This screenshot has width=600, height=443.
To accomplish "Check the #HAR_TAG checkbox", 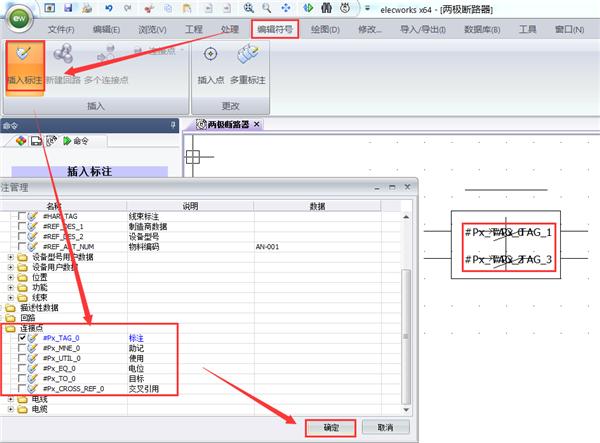I will coord(22,216).
